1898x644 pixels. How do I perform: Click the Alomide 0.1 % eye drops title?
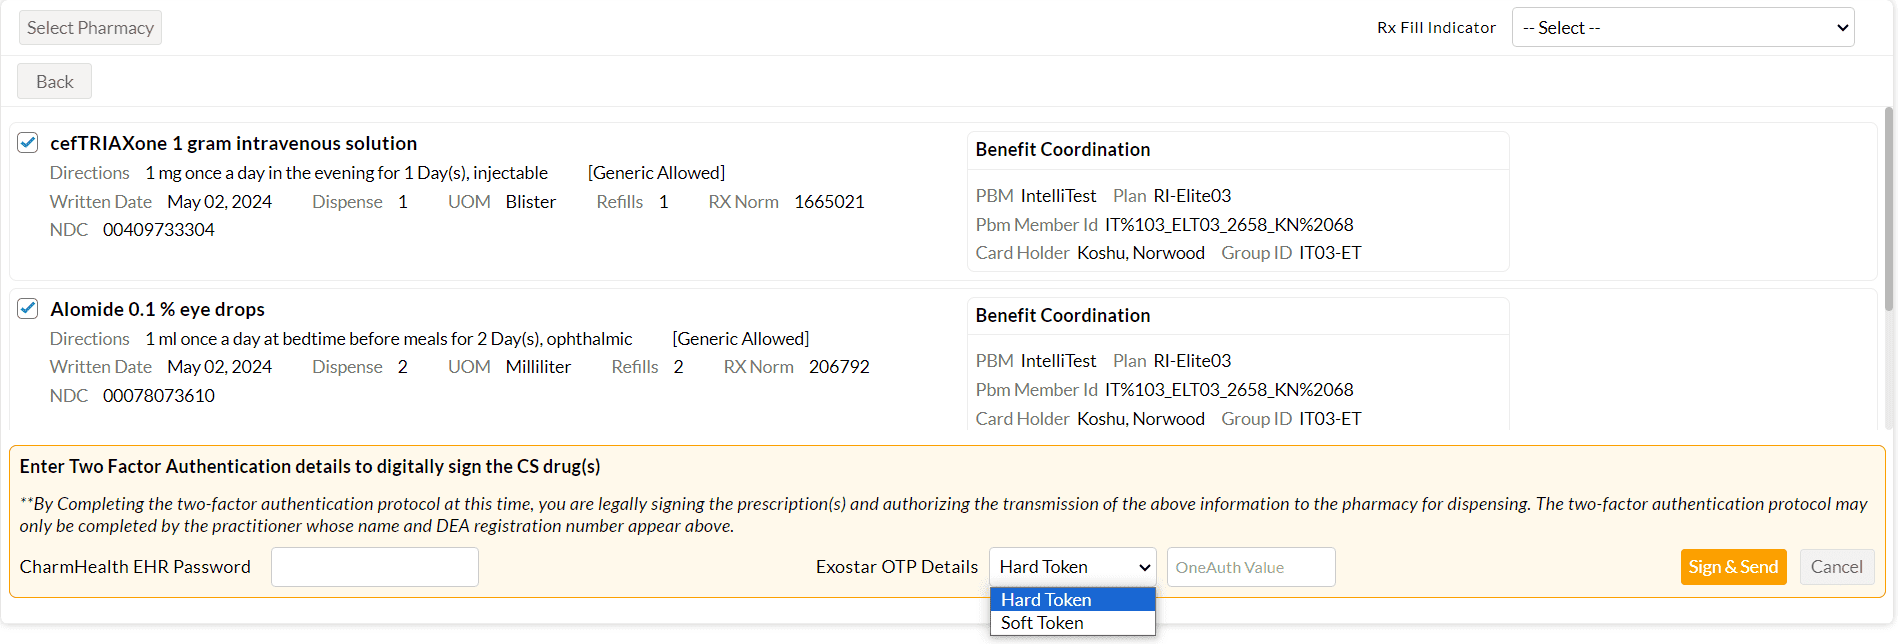click(x=157, y=309)
